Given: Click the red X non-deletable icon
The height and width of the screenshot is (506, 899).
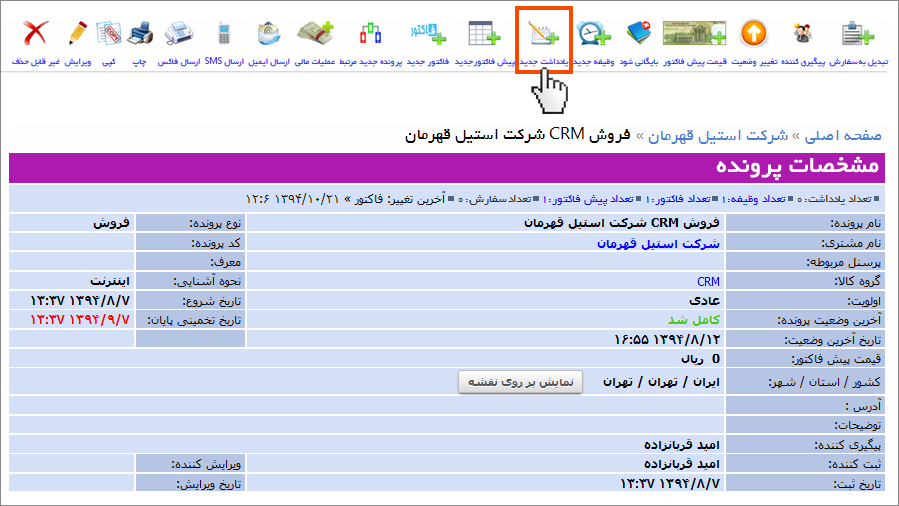Looking at the screenshot, I should pyautogui.click(x=35, y=33).
